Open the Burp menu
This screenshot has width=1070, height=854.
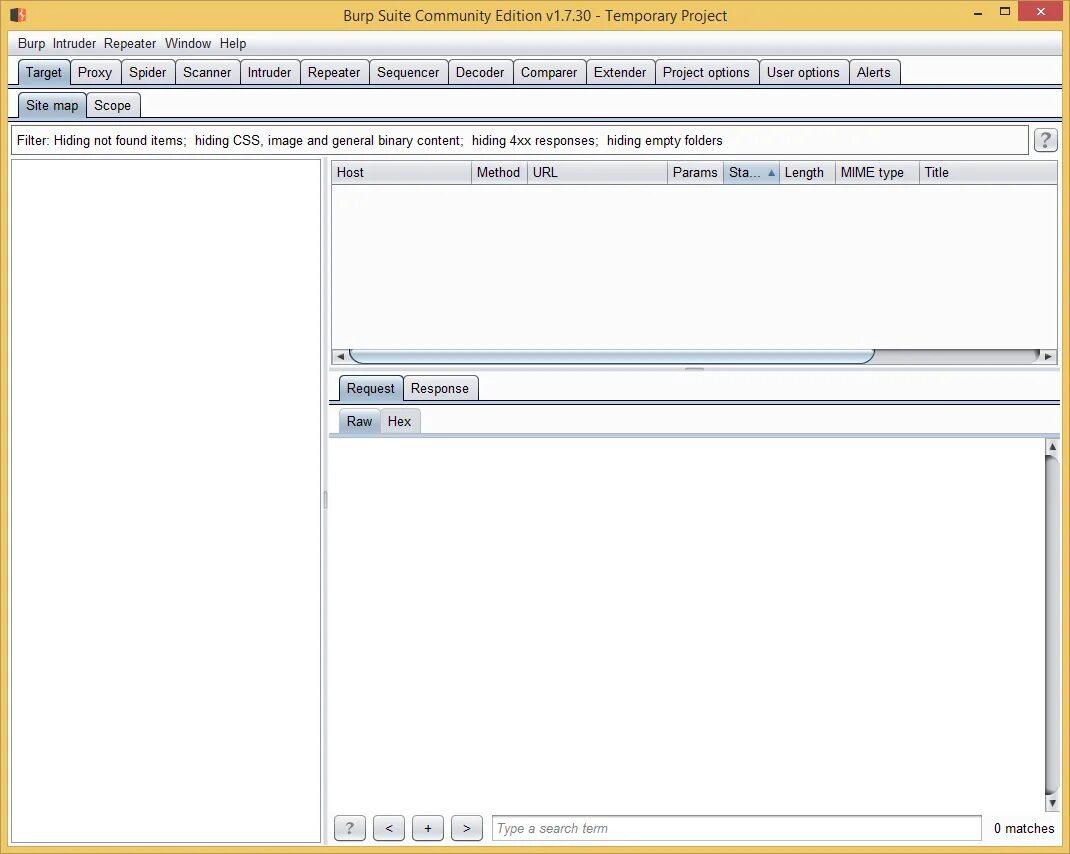[31, 43]
